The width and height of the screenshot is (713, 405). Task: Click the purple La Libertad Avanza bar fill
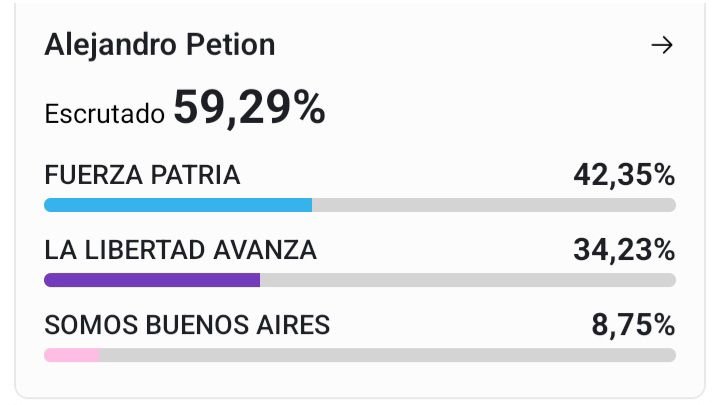pos(152,280)
